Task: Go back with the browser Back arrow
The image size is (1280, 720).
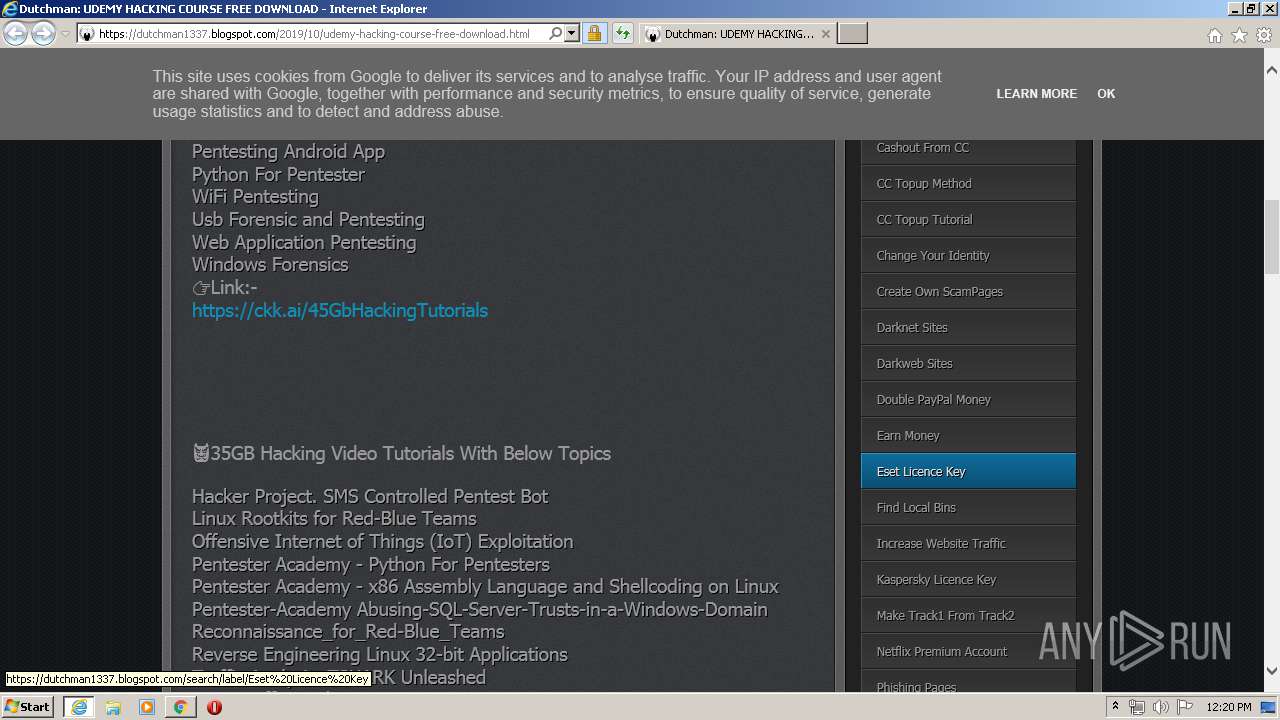Action: 16,34
